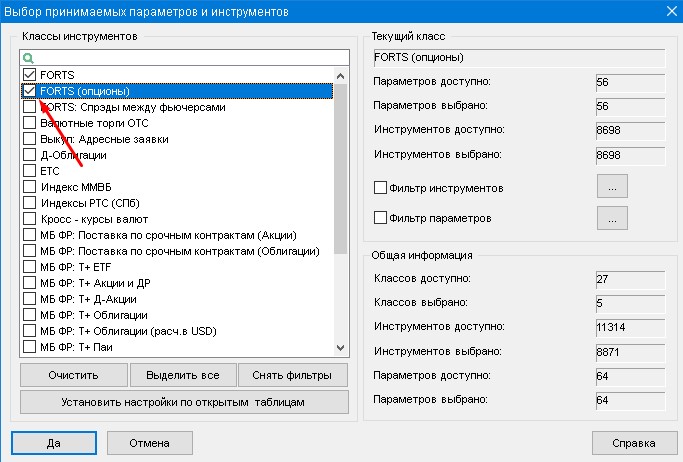Enable the Фильтр параметров checkbox
683x462 pixels.
coord(380,217)
